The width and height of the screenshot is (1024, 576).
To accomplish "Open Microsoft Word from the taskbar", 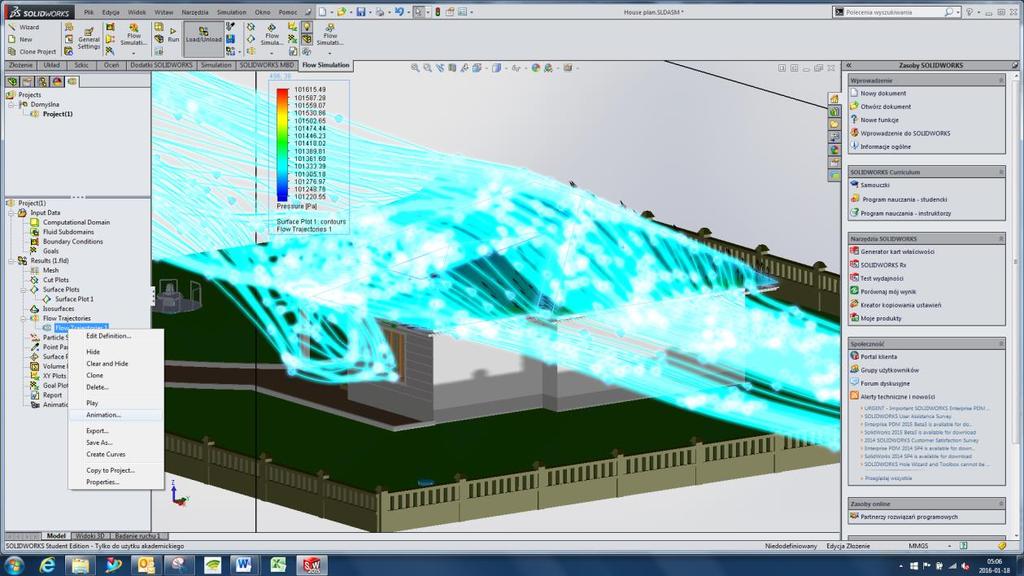I will coord(244,565).
